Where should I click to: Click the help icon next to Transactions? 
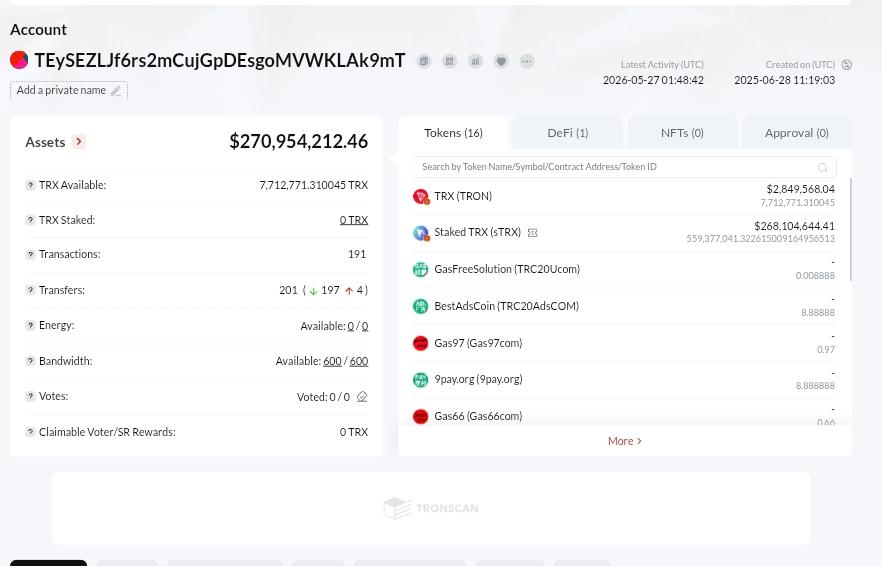click(30, 254)
